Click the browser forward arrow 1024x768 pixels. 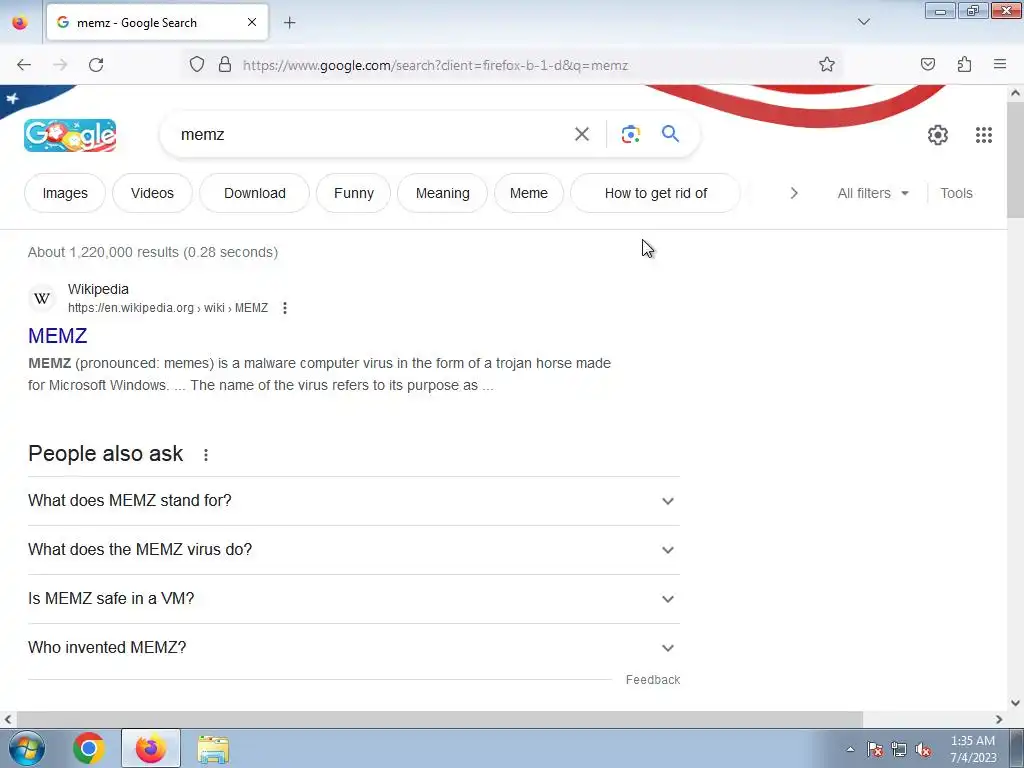coord(60,65)
